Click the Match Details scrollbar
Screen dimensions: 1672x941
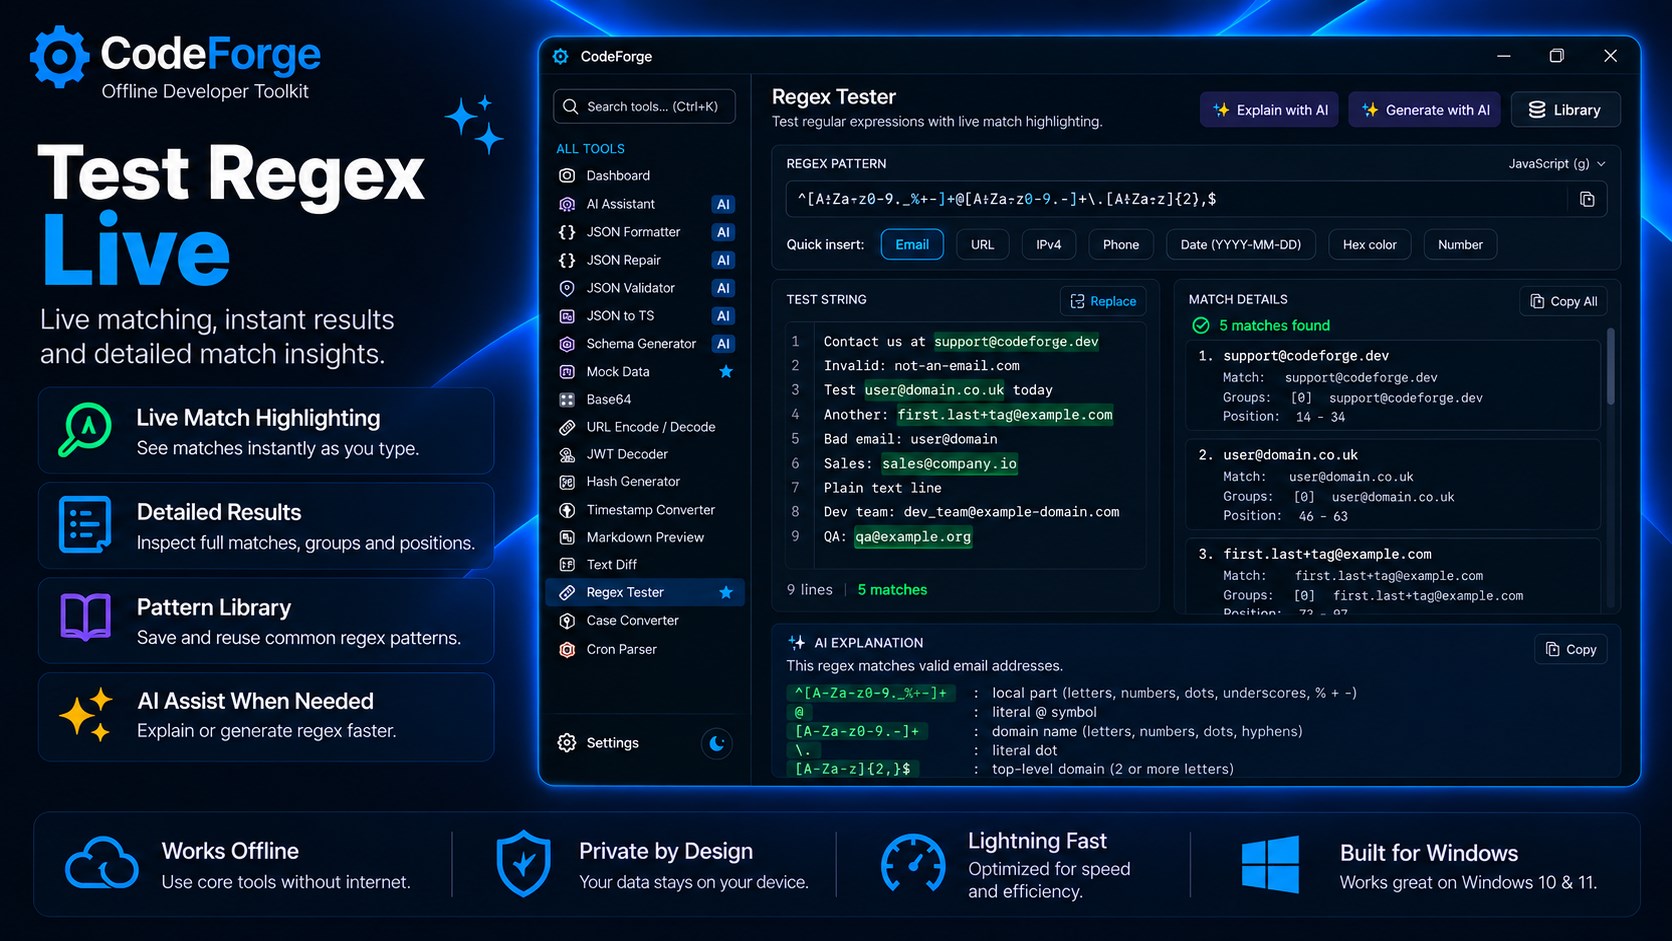tap(1610, 366)
